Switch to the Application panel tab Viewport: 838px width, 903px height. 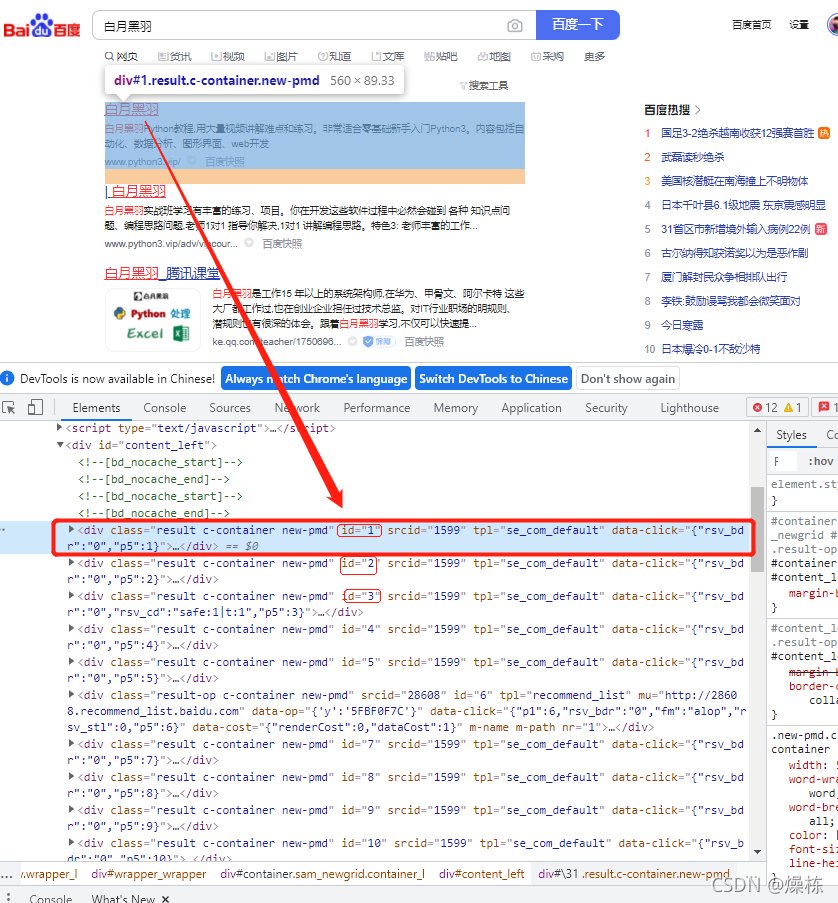tap(531, 408)
